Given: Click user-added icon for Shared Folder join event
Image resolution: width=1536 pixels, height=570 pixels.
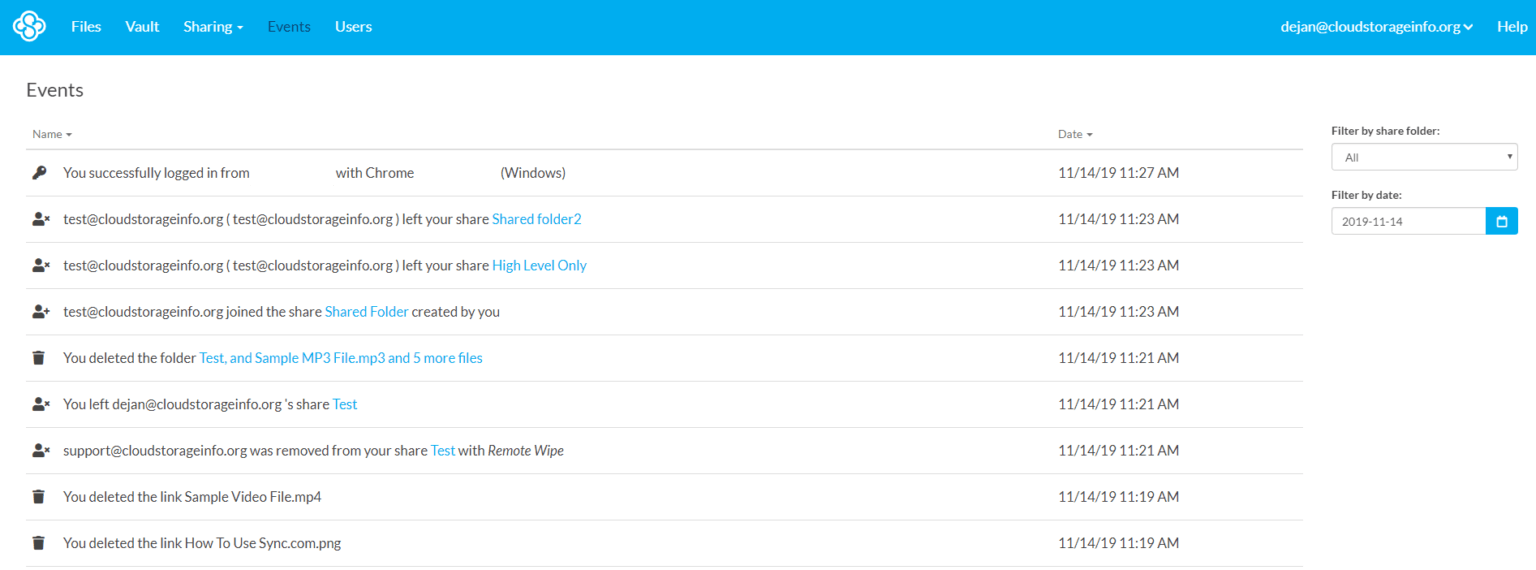Looking at the screenshot, I should point(40,312).
